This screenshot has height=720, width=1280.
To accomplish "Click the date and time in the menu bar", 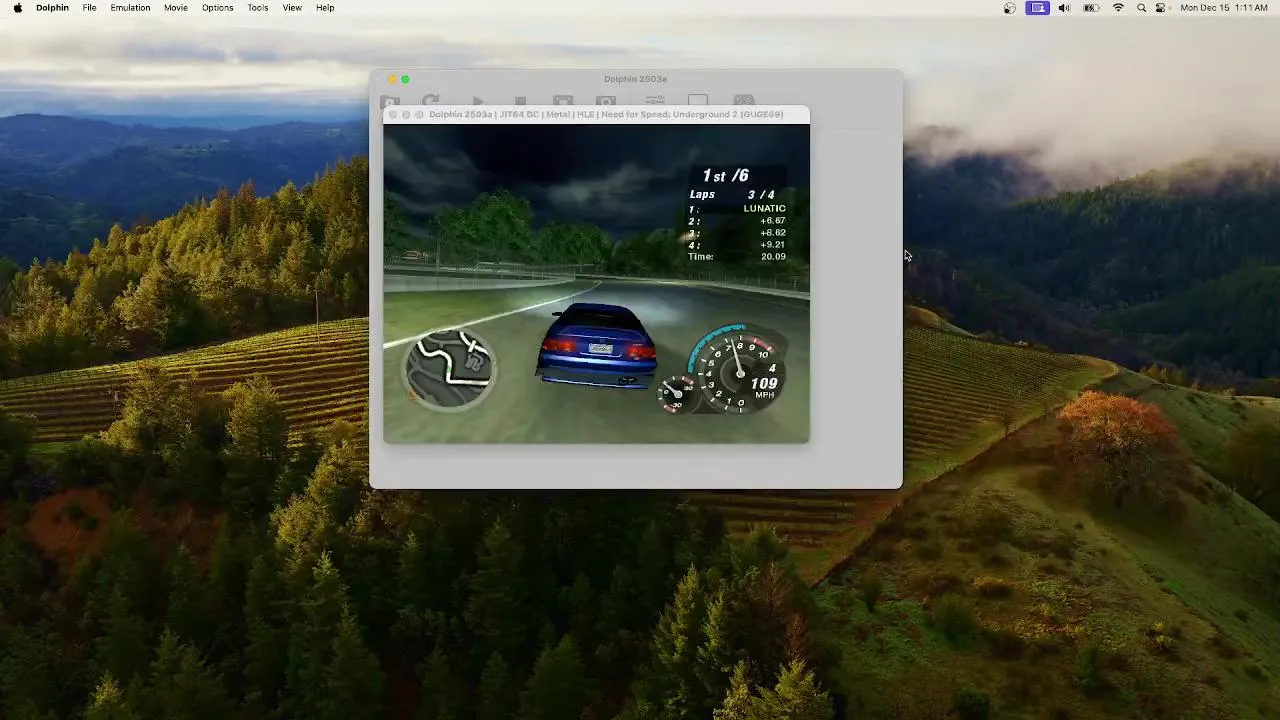I will [x=1225, y=8].
